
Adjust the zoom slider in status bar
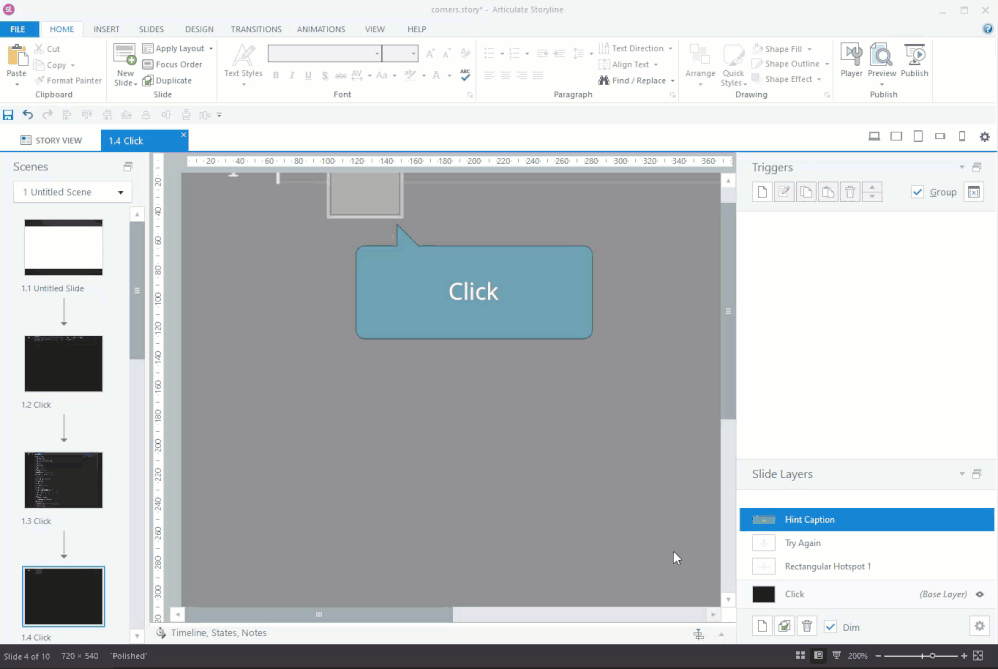tap(932, 656)
